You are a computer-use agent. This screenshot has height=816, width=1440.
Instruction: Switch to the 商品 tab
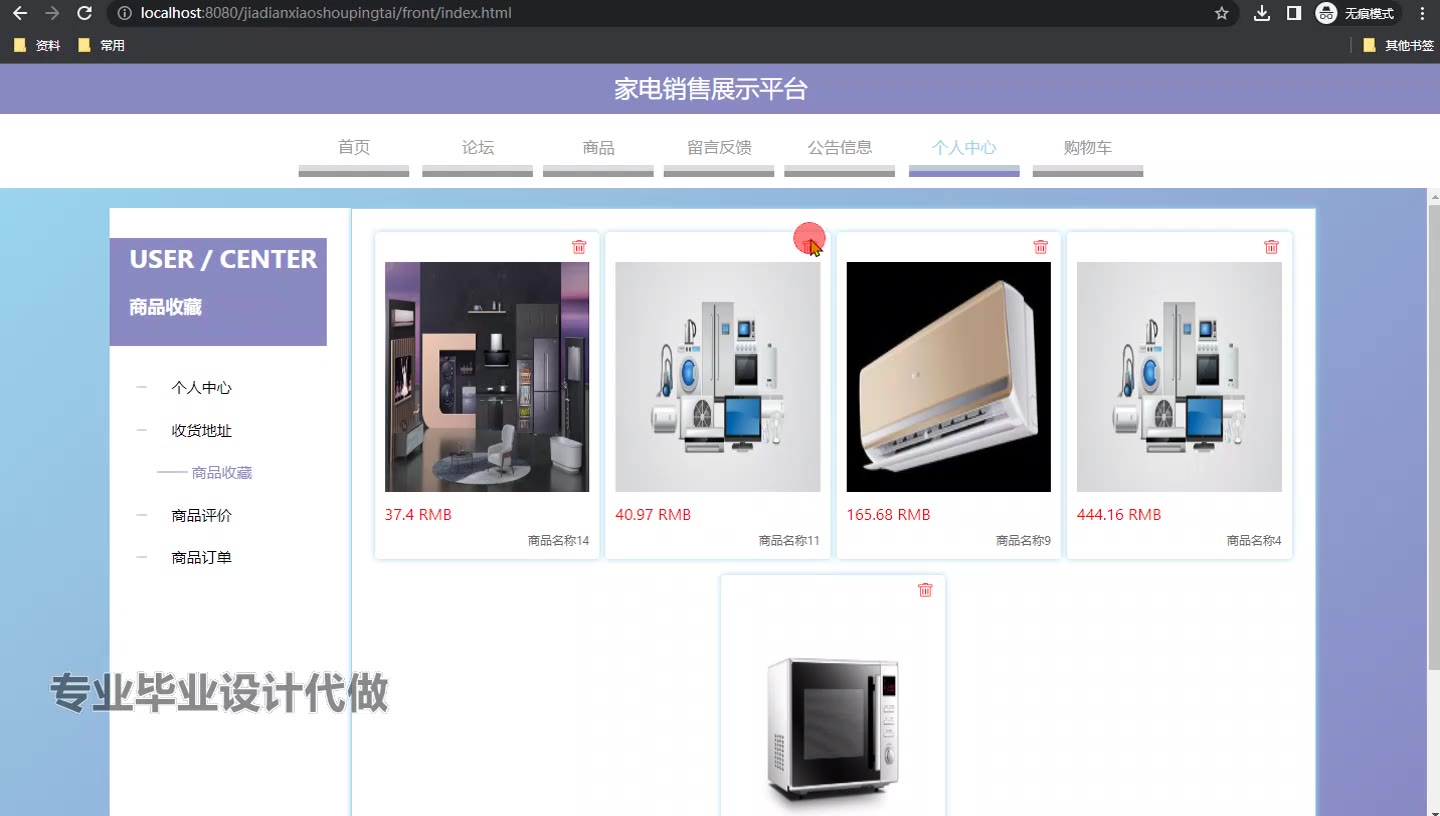pos(598,148)
